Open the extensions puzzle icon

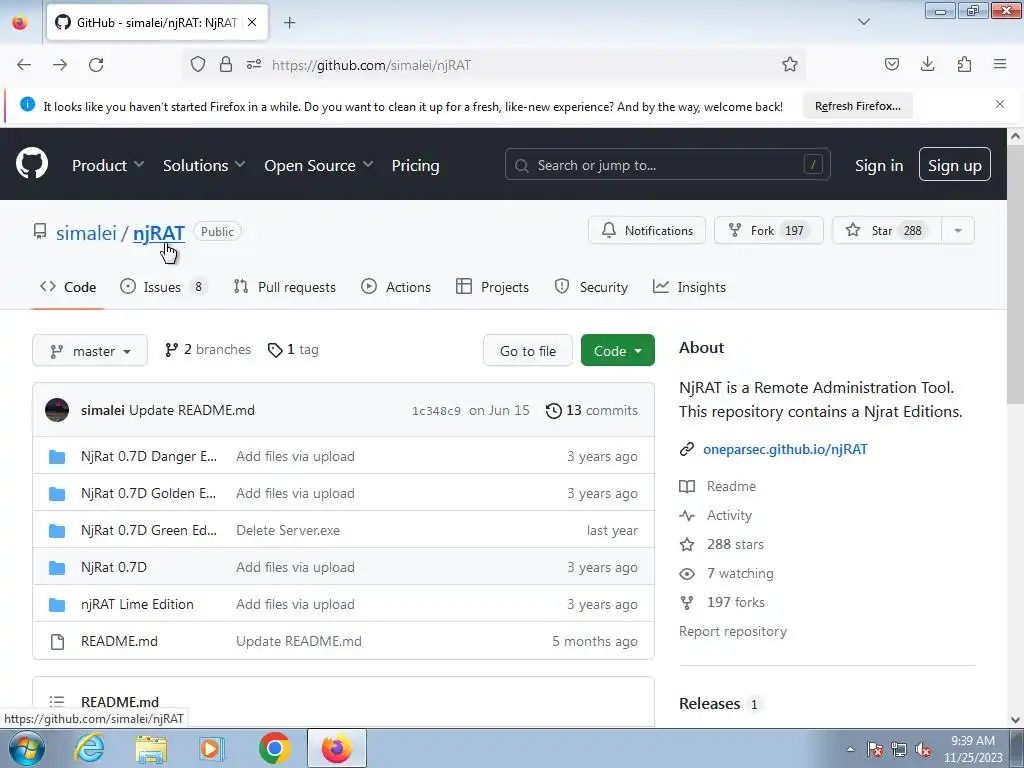point(964,64)
